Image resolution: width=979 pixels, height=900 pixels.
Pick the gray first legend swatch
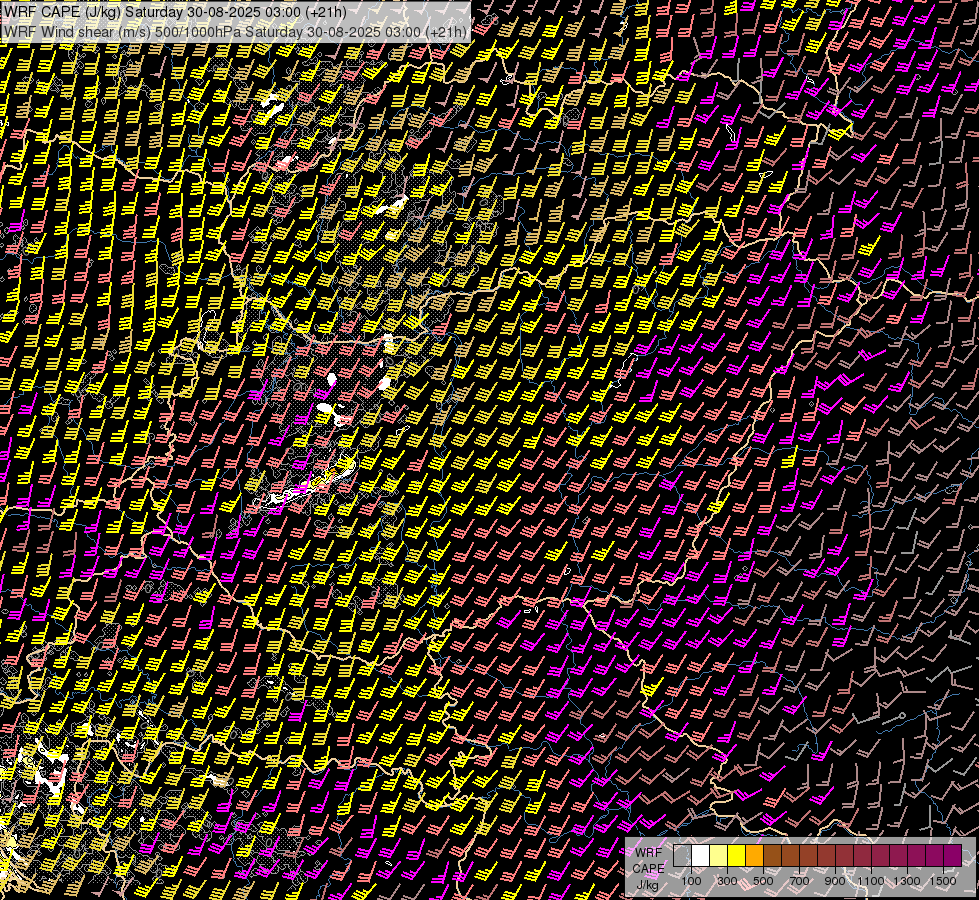click(x=682, y=855)
